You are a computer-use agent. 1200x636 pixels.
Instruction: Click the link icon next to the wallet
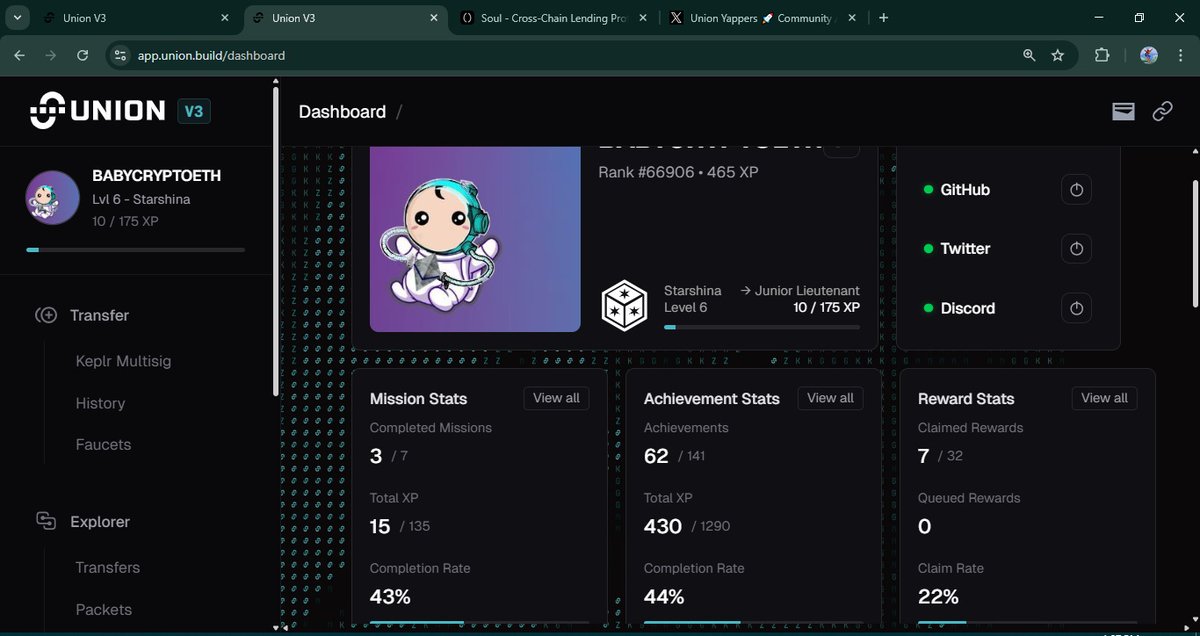click(1162, 111)
